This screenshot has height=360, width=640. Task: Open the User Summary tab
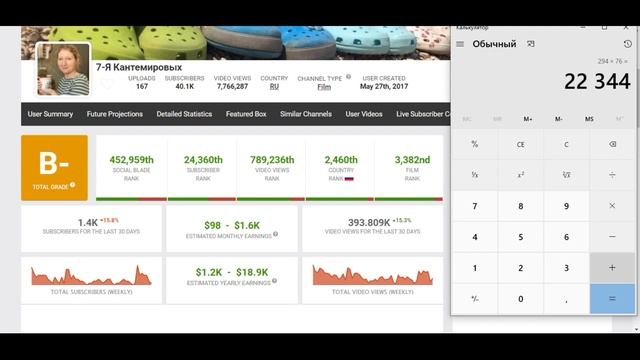tap(50, 114)
